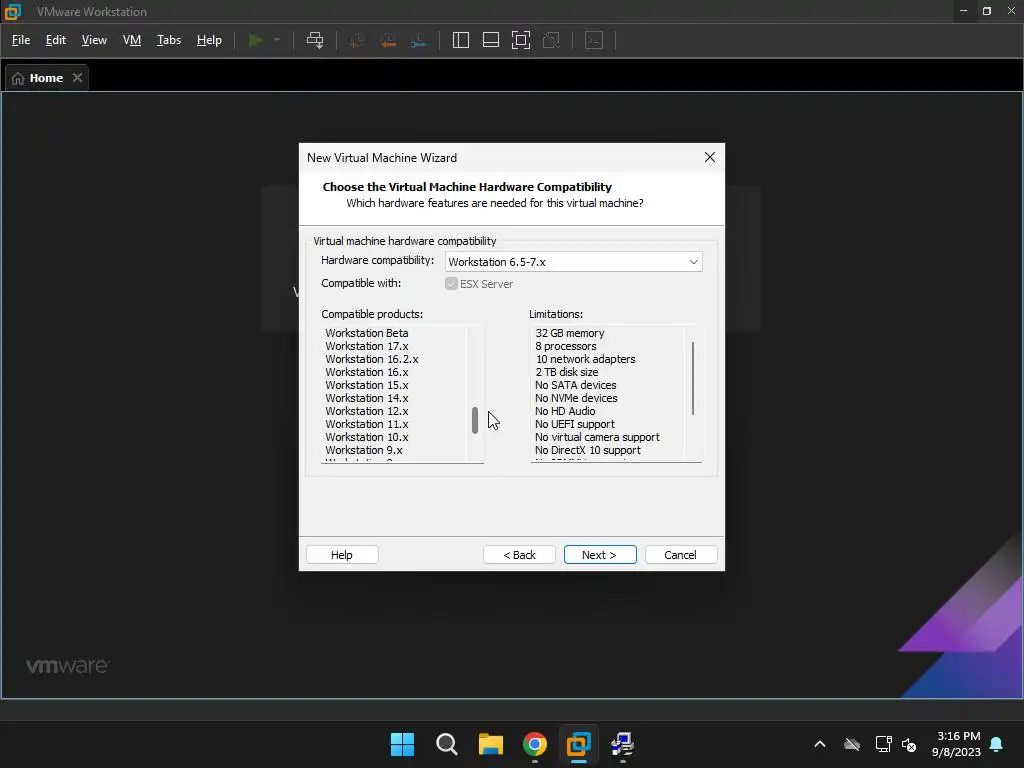The height and width of the screenshot is (768, 1024).
Task: Open the File menu
Action: coord(21,40)
